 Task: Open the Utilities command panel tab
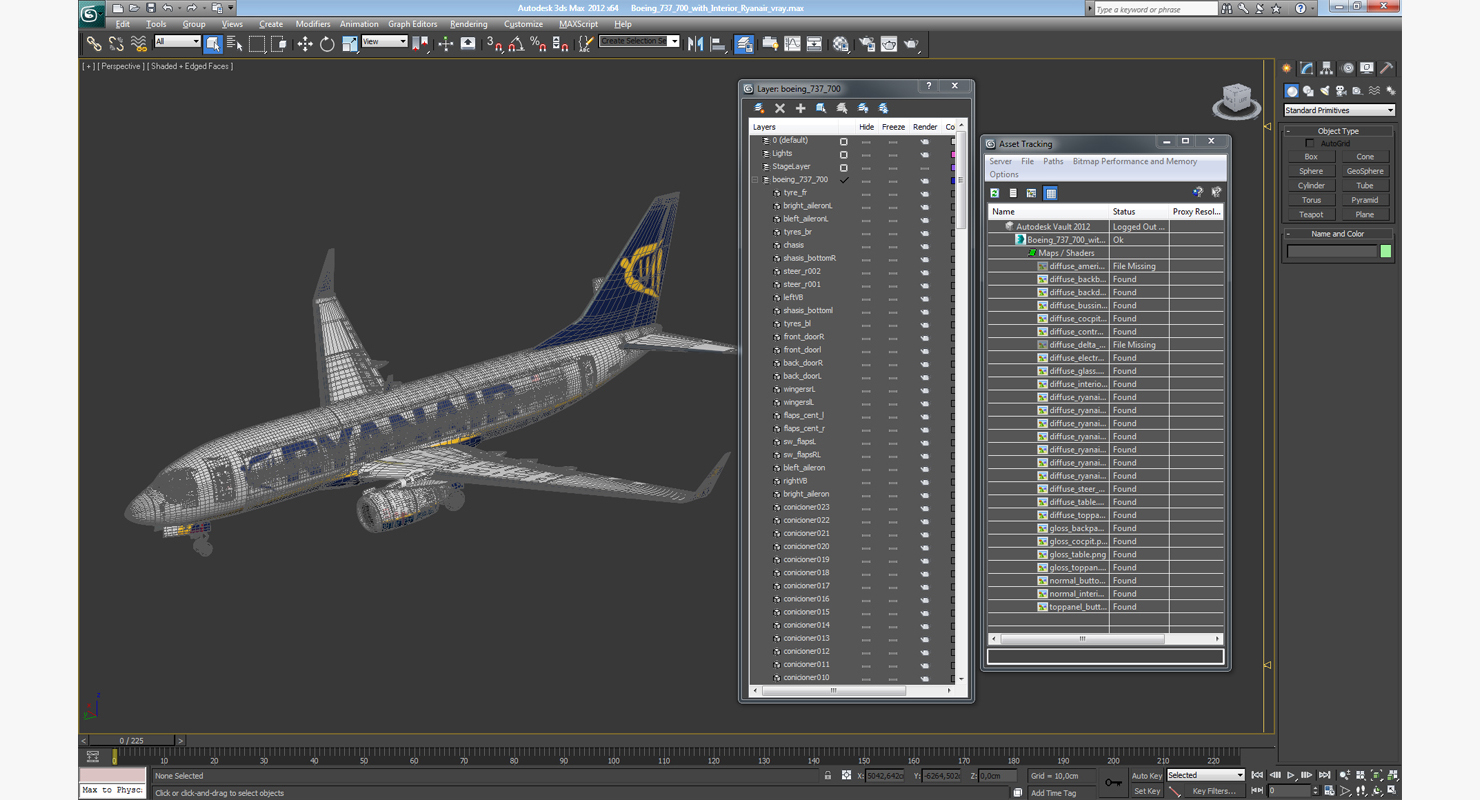1387,68
